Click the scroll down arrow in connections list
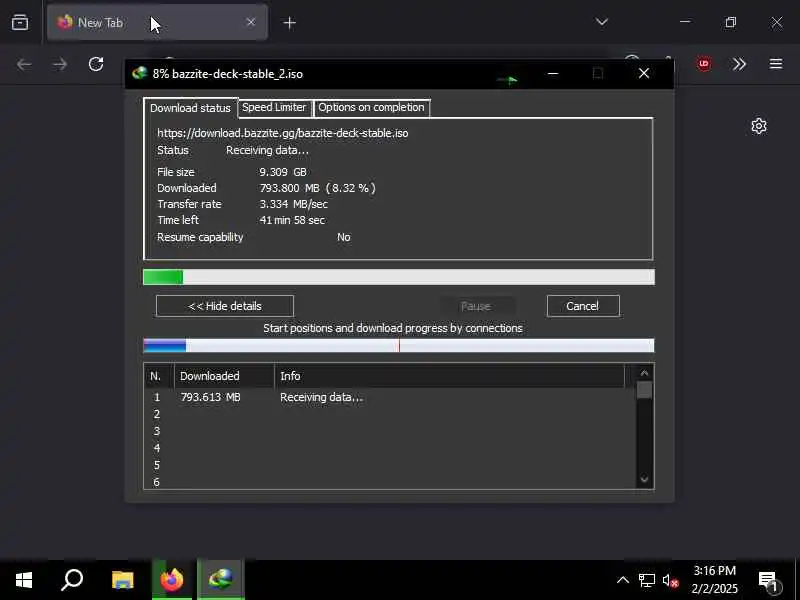Image resolution: width=800 pixels, height=600 pixels. [644, 479]
